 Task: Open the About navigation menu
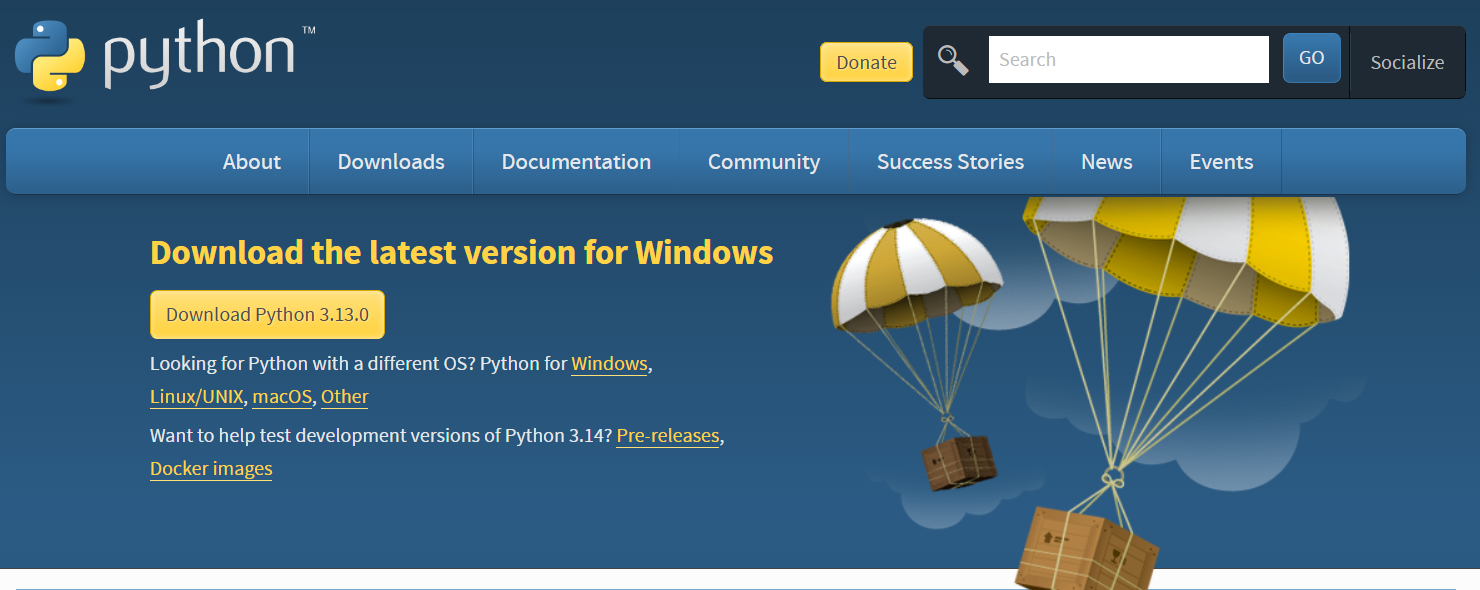click(x=252, y=162)
